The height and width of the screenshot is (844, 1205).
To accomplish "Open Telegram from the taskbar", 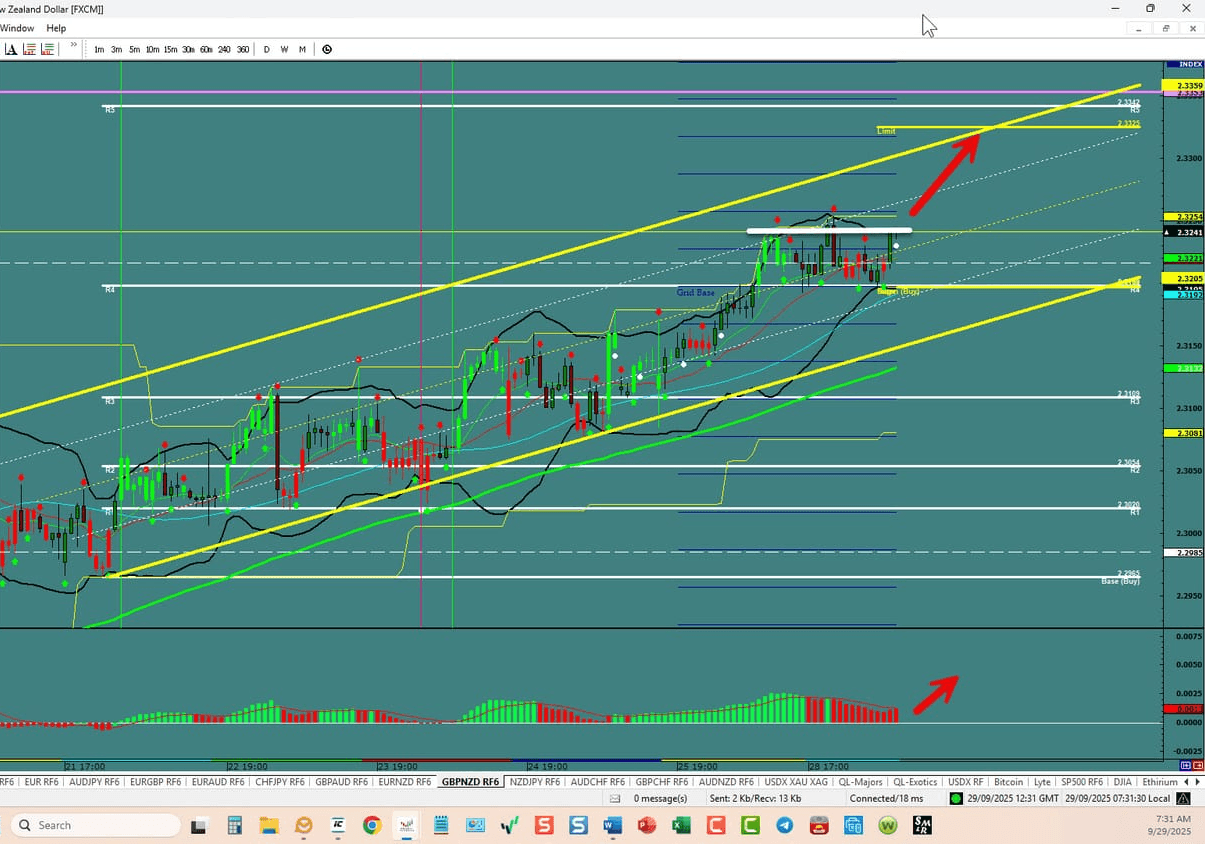I will tap(786, 825).
